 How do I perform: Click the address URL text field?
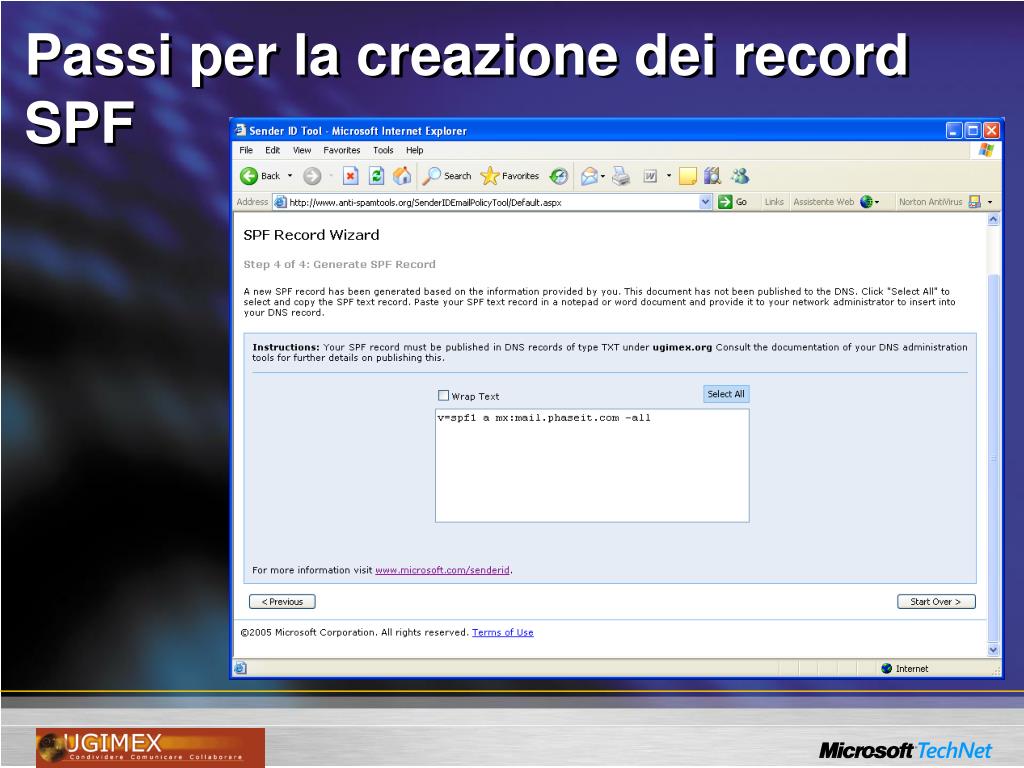point(493,202)
